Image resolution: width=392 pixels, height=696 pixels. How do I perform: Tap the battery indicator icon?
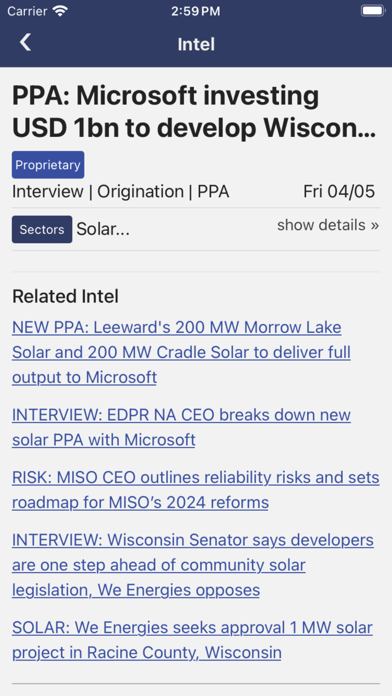372,11
